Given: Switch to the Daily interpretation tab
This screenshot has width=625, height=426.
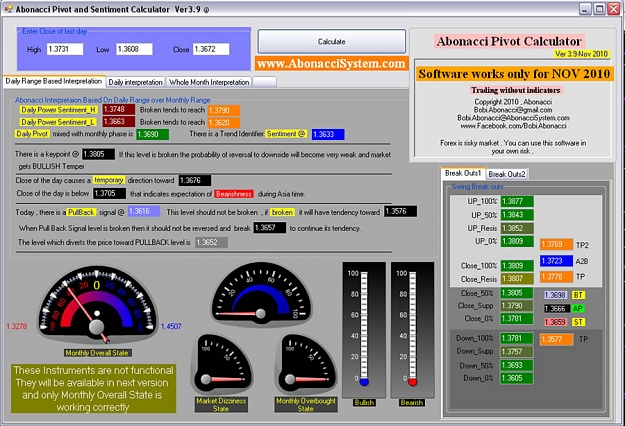Looking at the screenshot, I should point(136,82).
